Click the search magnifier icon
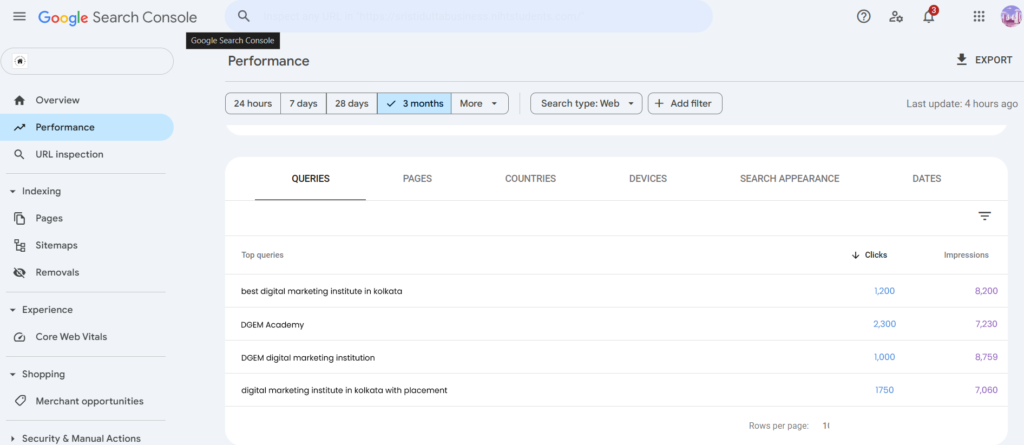The image size is (1024, 445). [244, 16]
